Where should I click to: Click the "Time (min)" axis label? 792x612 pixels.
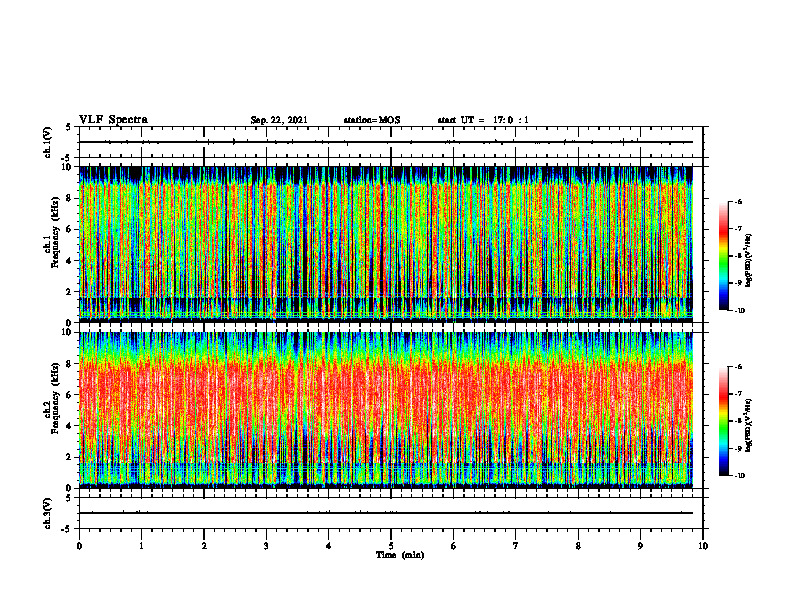pyautogui.click(x=400, y=555)
